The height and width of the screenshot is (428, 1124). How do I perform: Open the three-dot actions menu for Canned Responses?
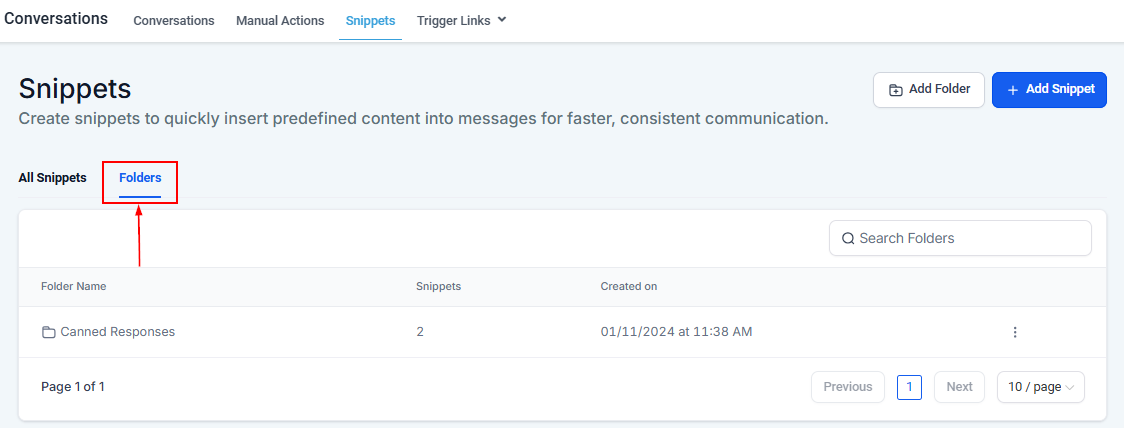(1015, 332)
